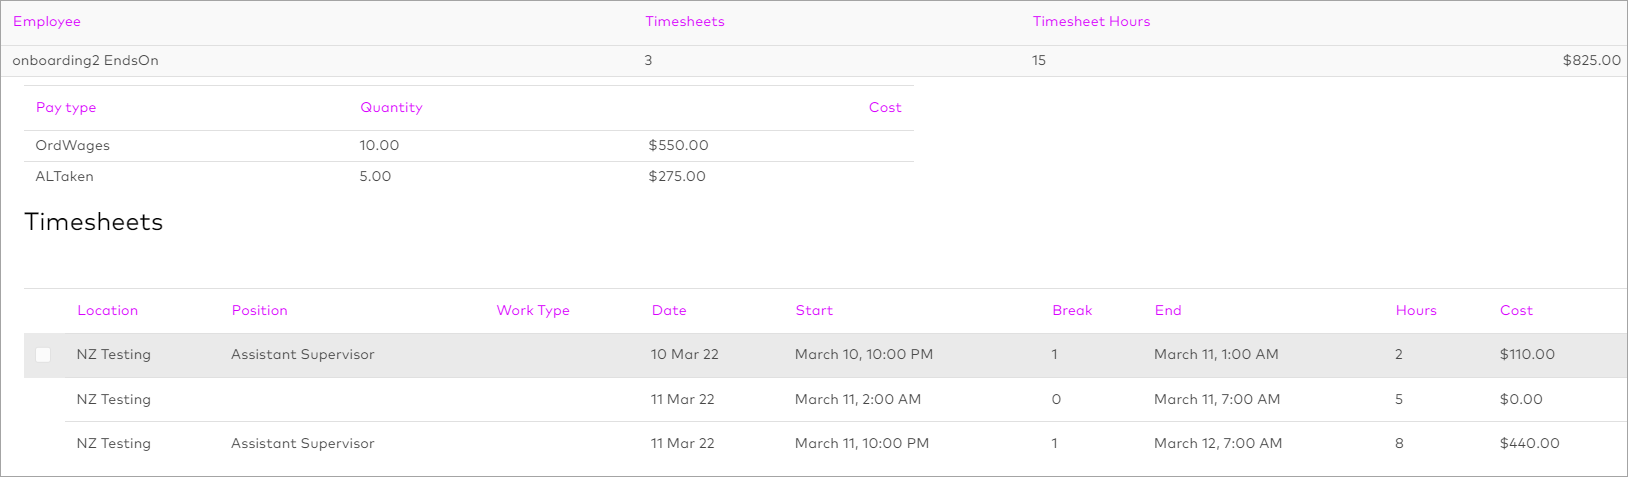Sort timesheets by the Position header
The height and width of the screenshot is (477, 1628).
260,311
